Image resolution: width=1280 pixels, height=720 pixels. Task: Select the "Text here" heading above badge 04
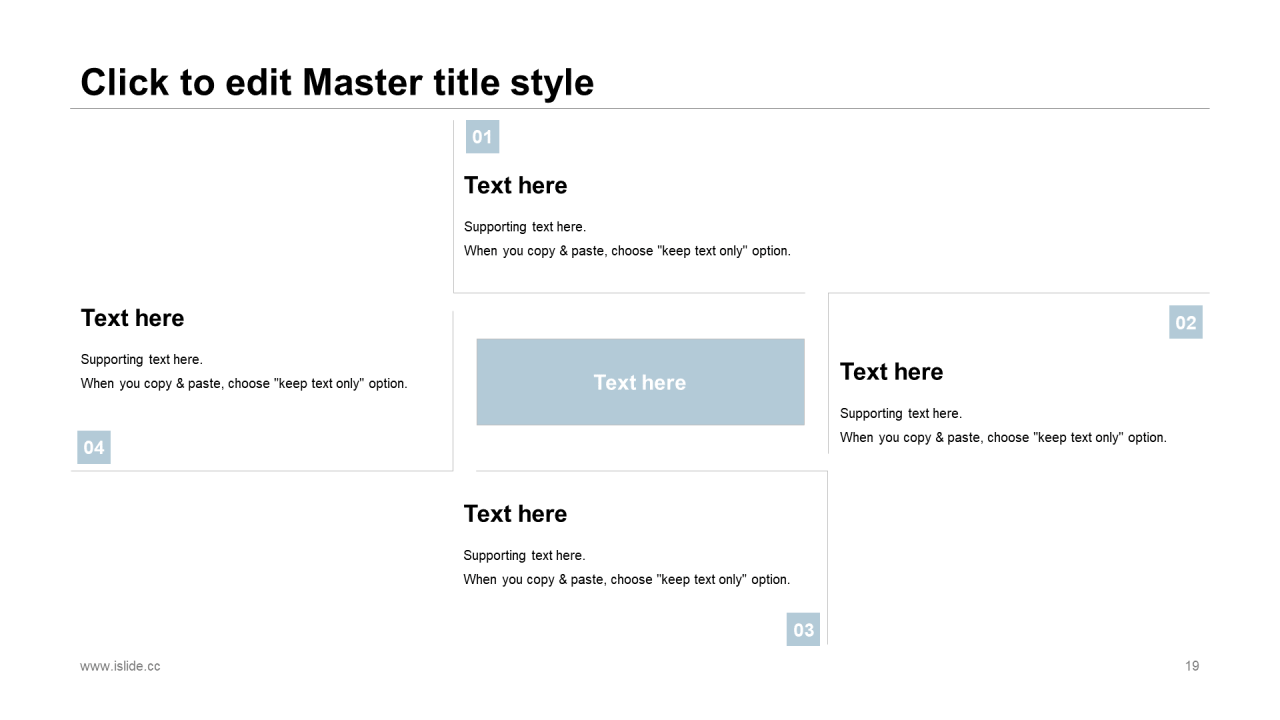click(132, 318)
